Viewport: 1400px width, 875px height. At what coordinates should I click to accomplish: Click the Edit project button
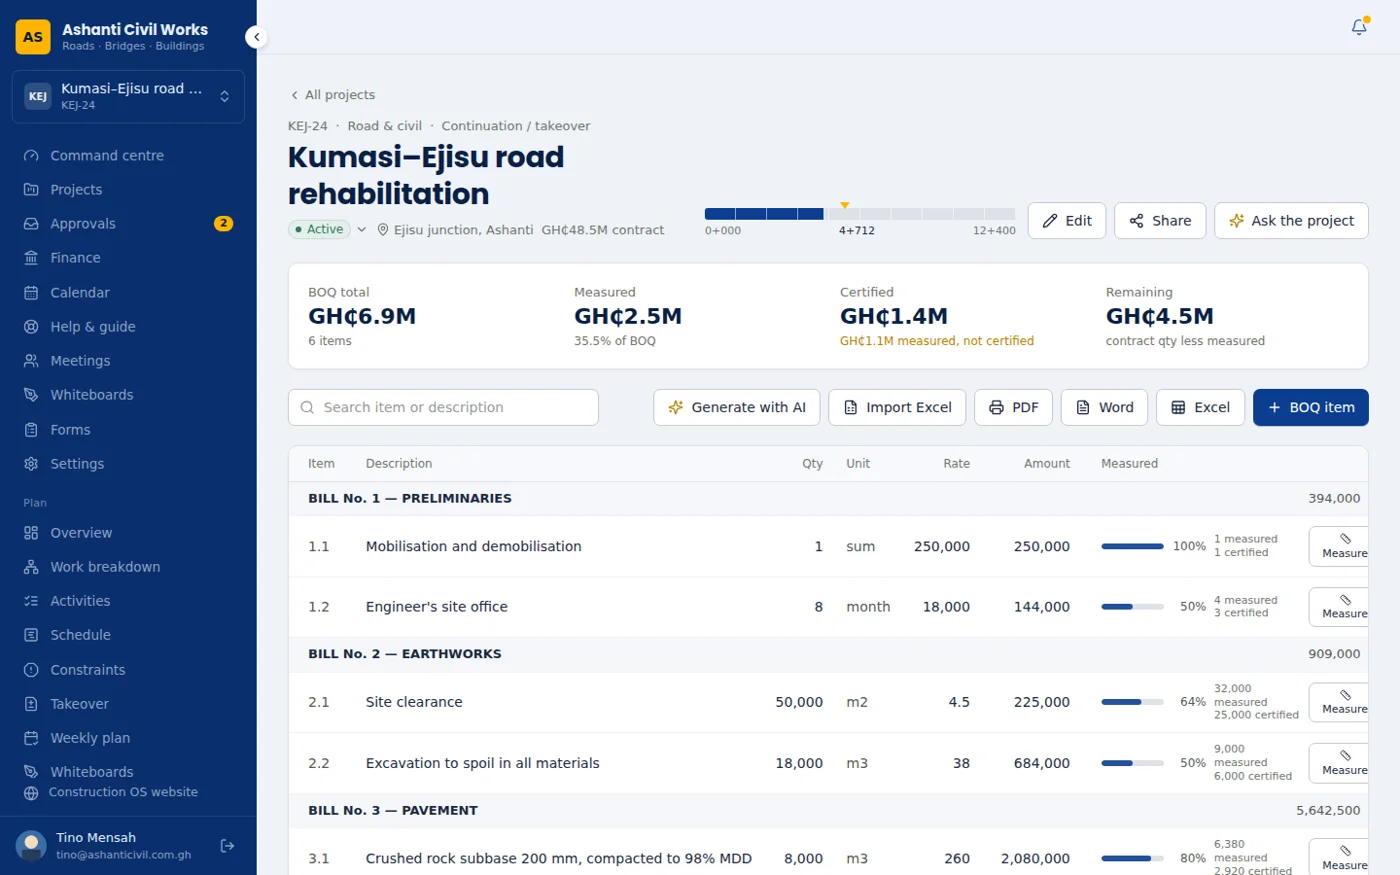click(x=1067, y=221)
